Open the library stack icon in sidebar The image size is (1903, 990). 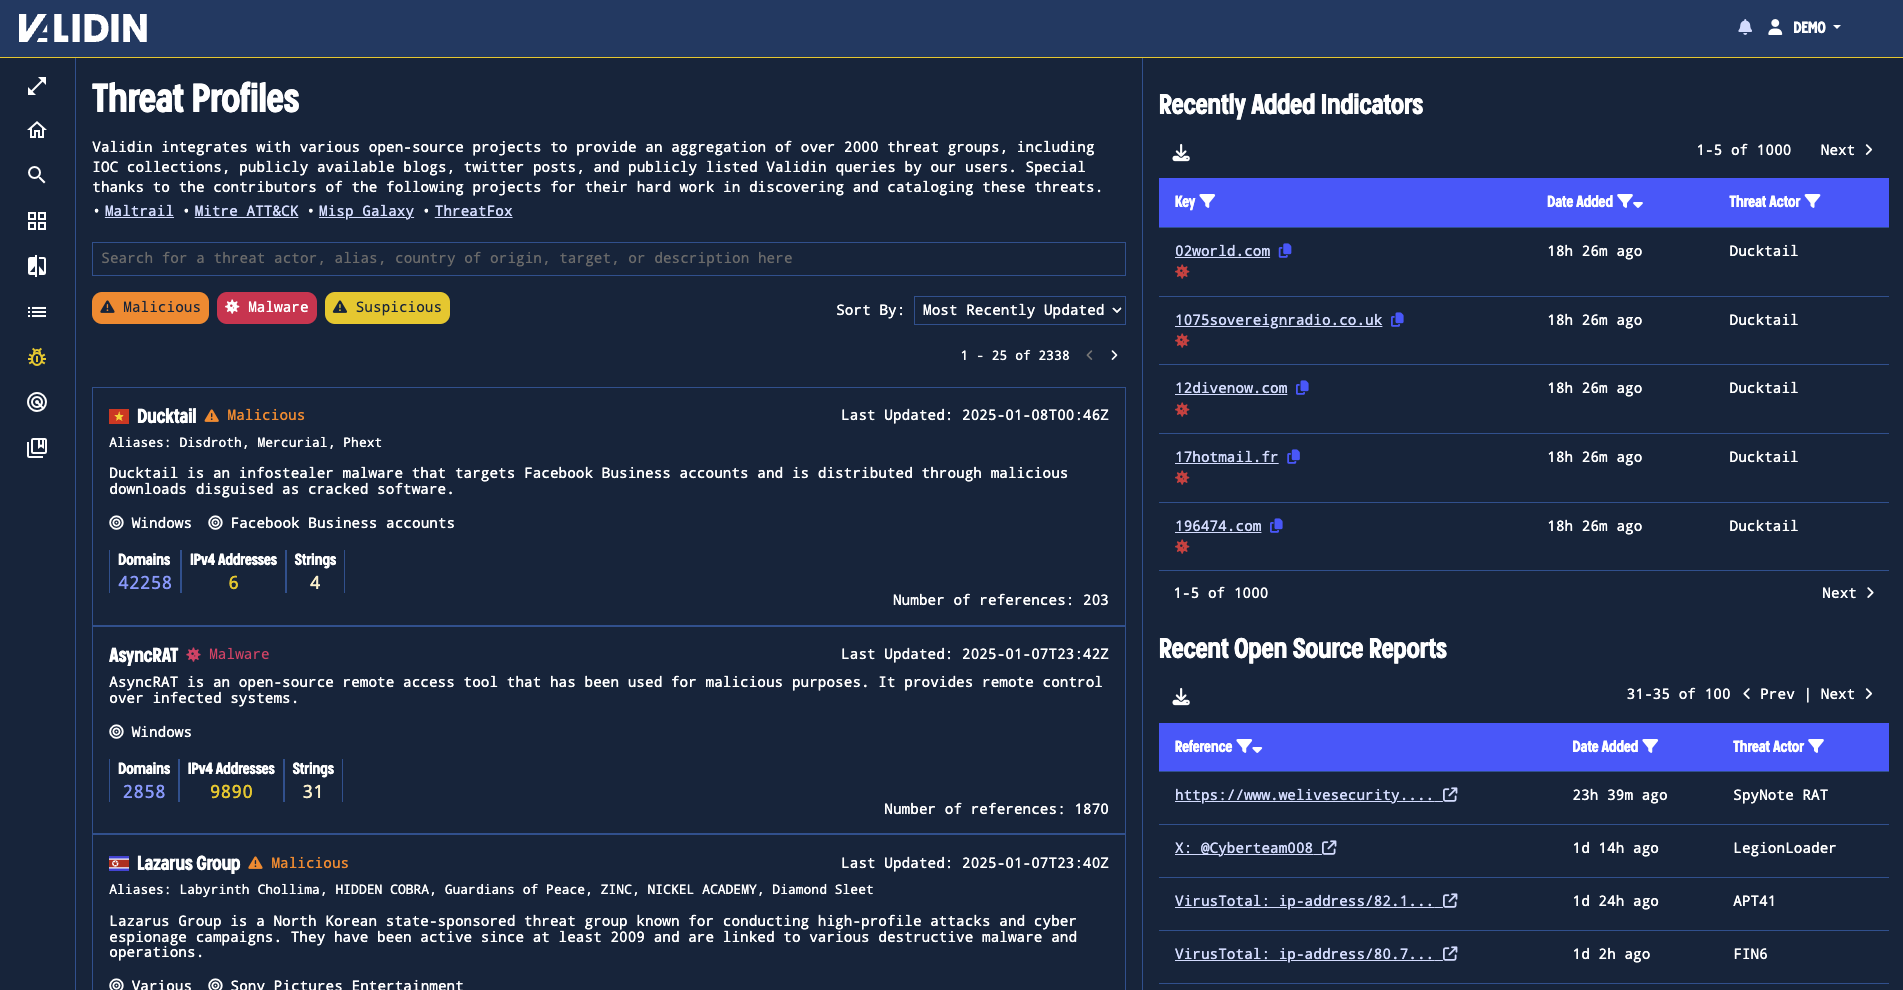pyautogui.click(x=37, y=447)
